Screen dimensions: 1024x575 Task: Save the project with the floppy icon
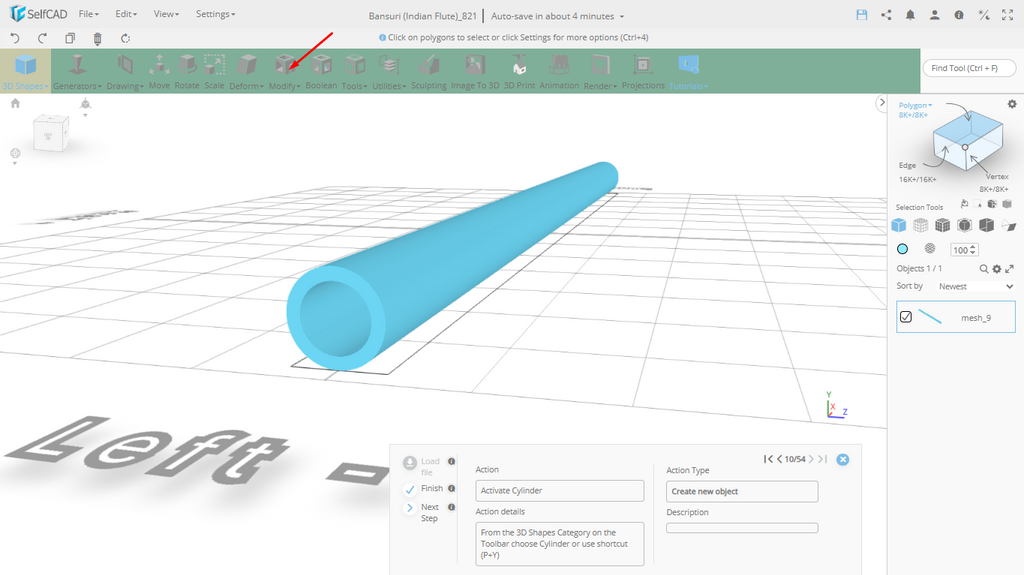pyautogui.click(x=862, y=15)
